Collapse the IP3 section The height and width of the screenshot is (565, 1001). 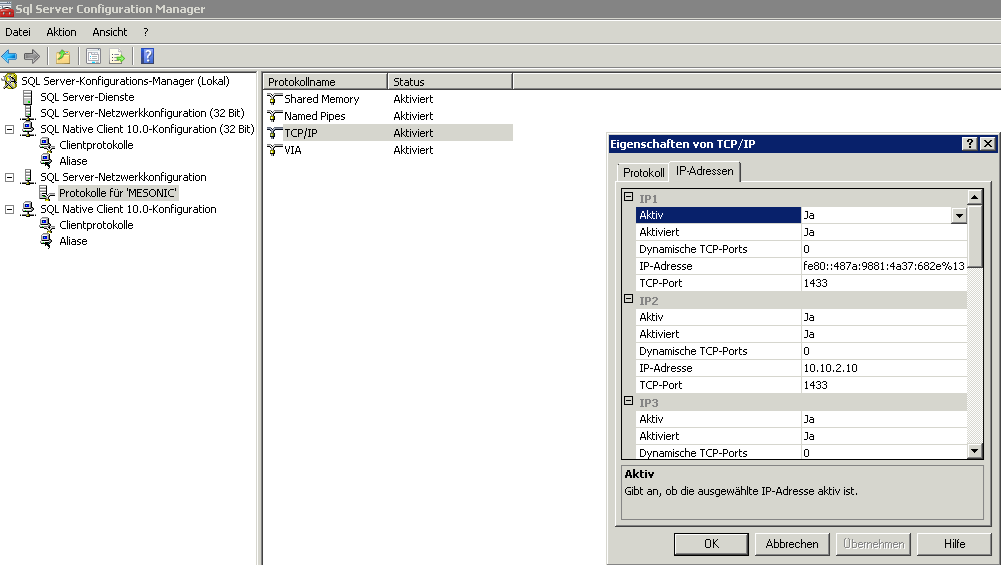629,402
